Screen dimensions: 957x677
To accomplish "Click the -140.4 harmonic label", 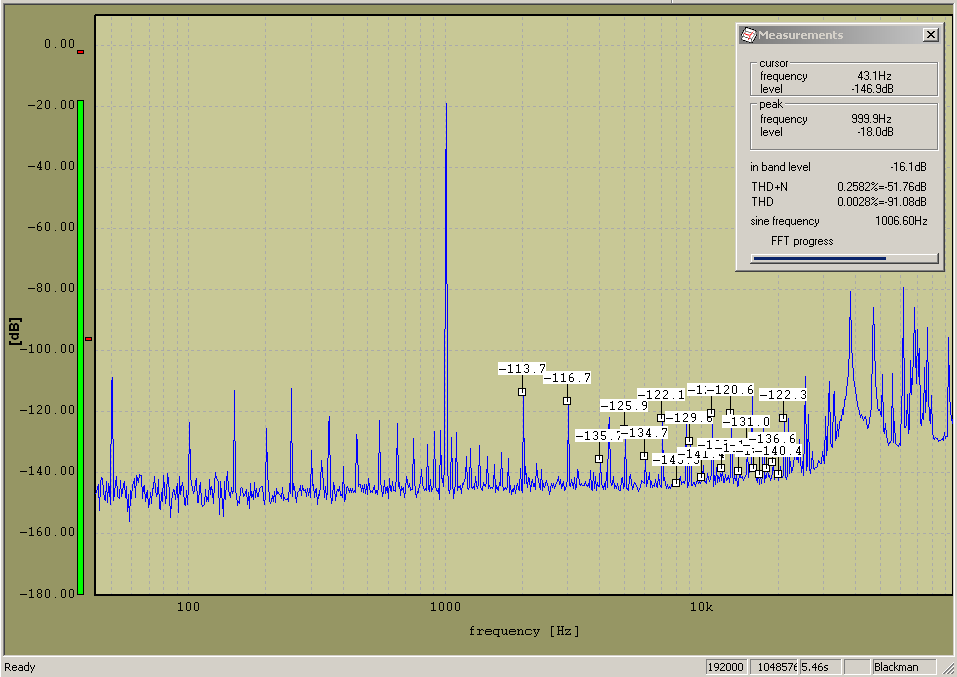I will 780,451.
